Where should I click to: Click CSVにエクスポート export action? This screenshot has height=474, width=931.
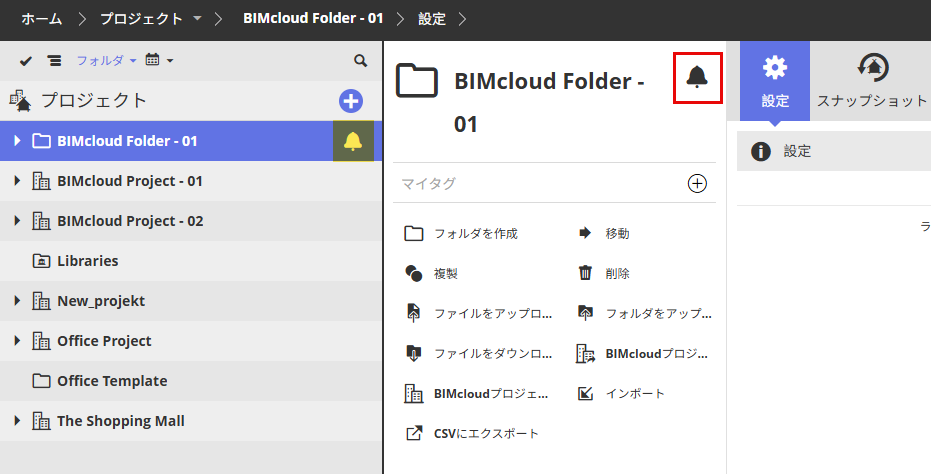(473, 433)
